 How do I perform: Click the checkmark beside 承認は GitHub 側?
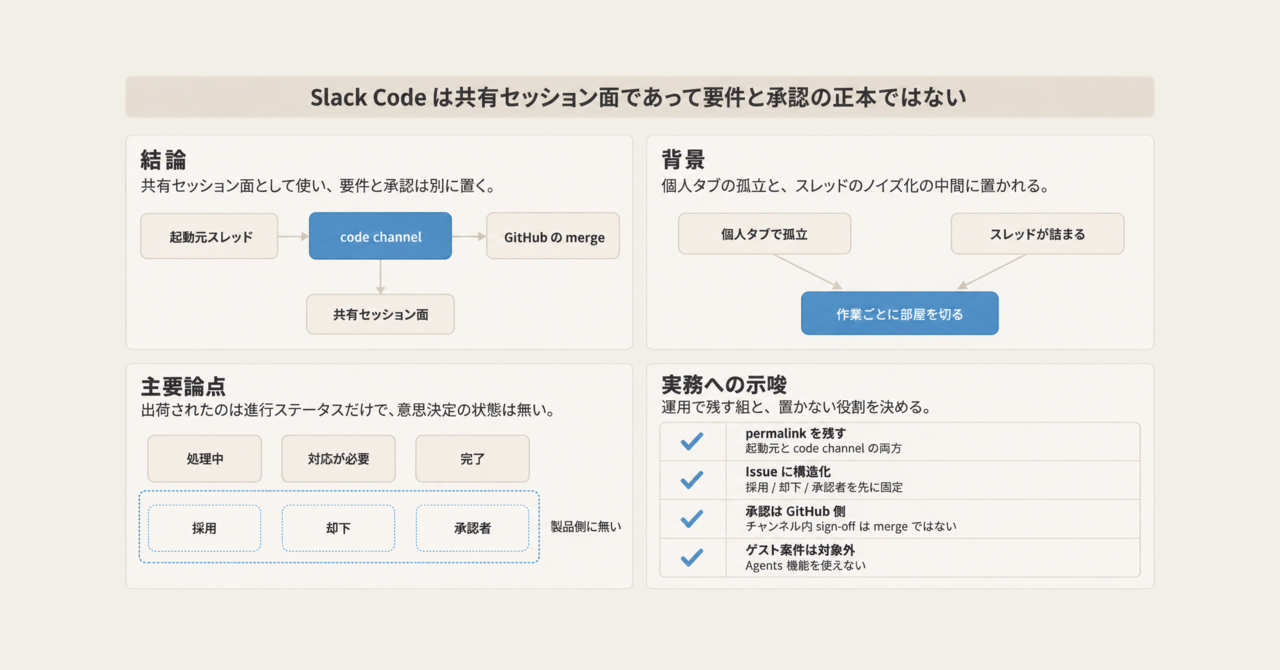coord(692,519)
